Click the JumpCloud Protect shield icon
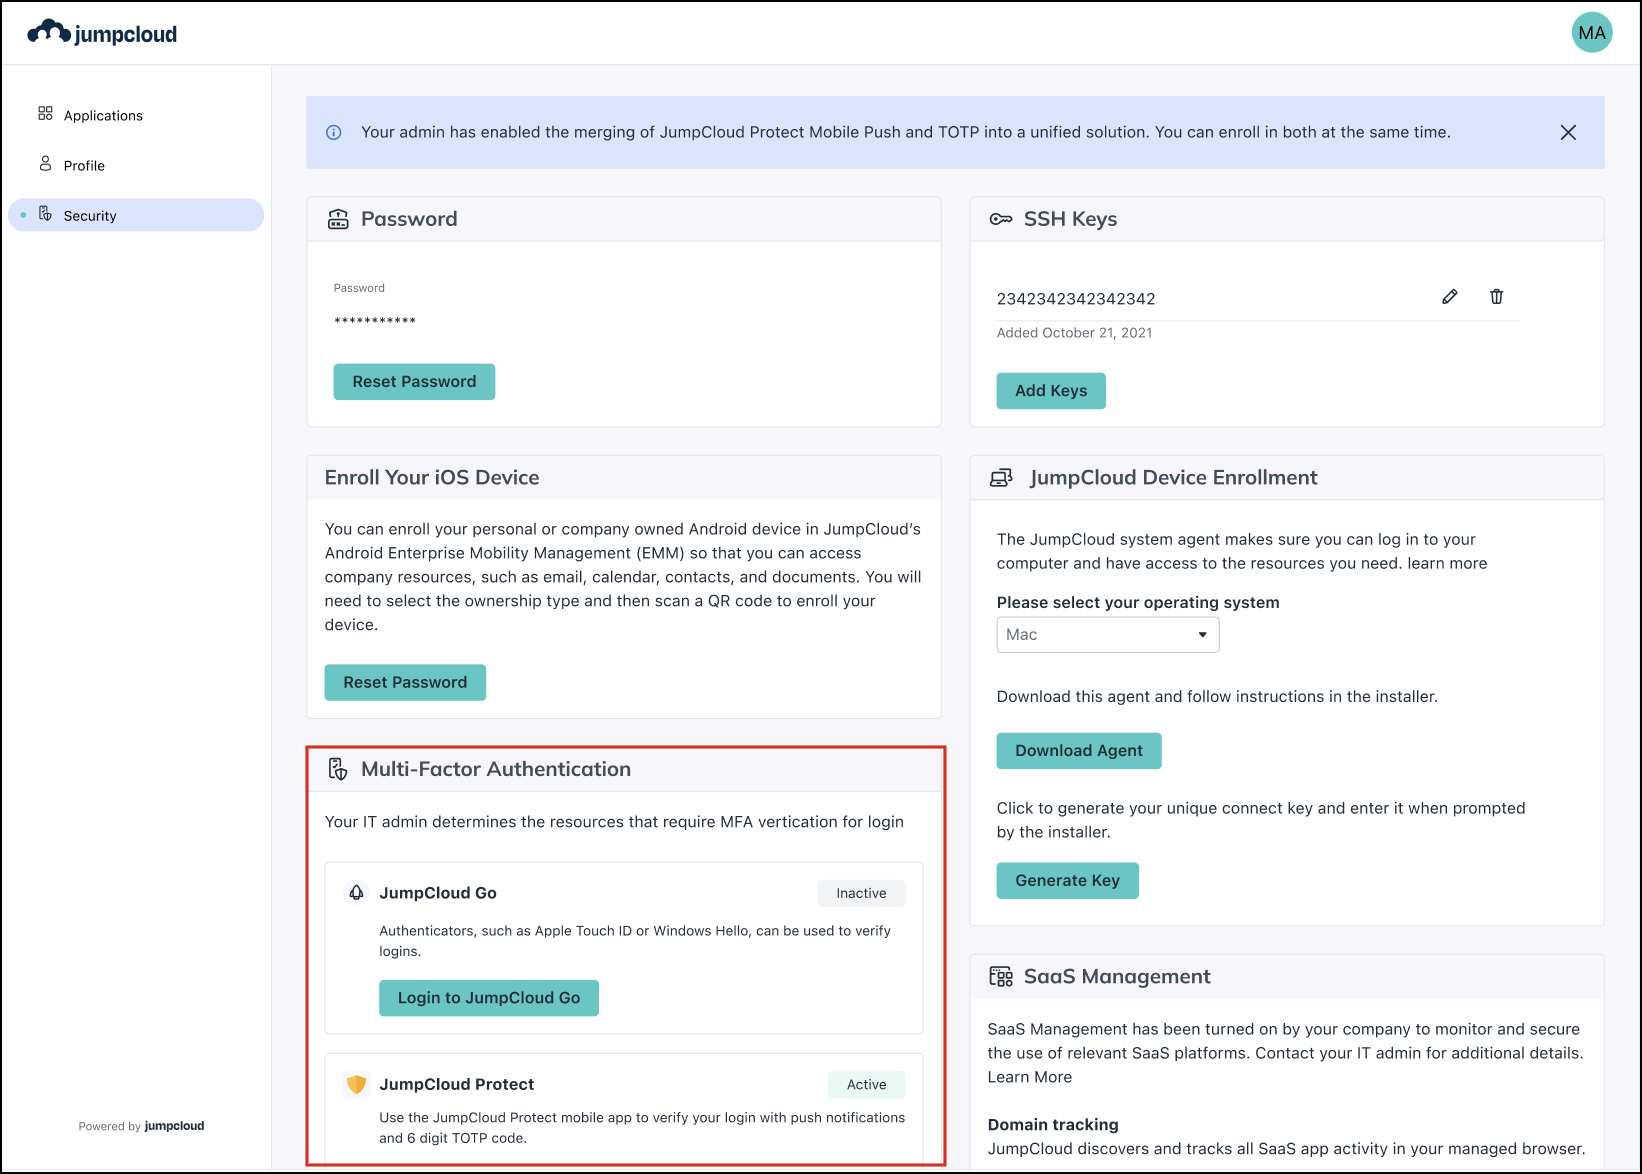The width and height of the screenshot is (1642, 1174). tap(355, 1083)
